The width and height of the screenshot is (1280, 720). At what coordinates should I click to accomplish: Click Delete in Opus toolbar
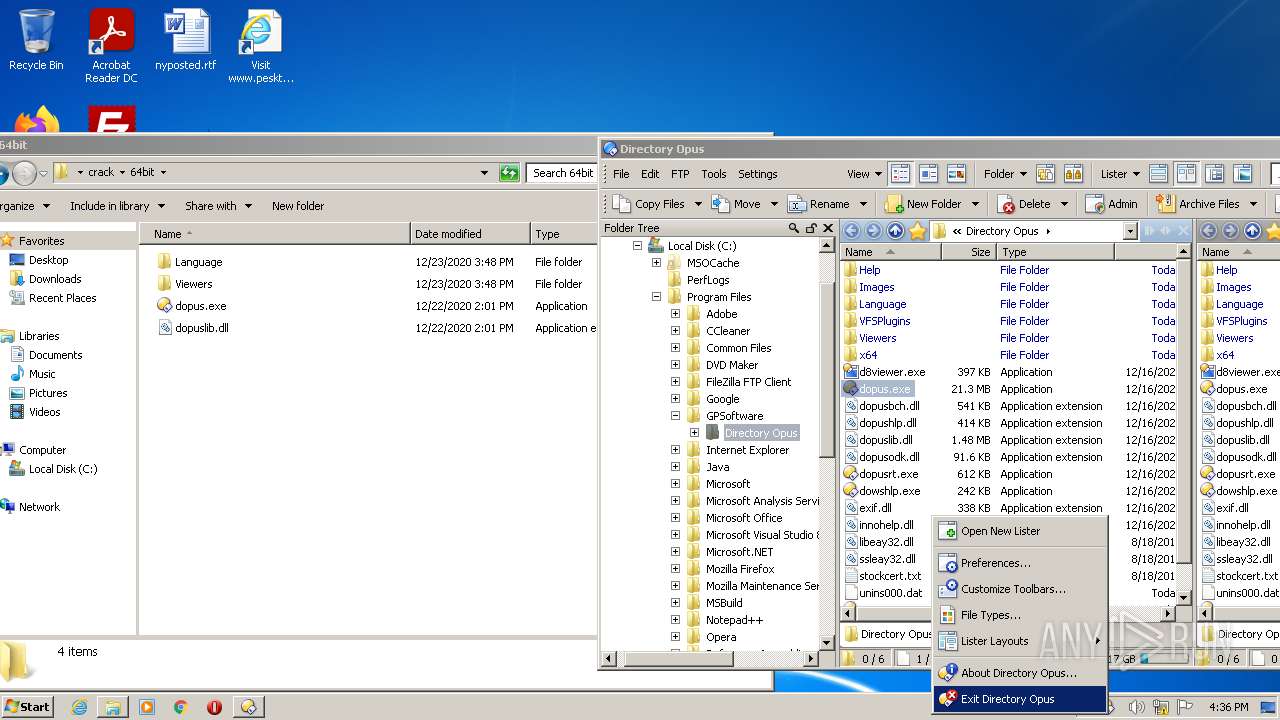pos(1024,203)
